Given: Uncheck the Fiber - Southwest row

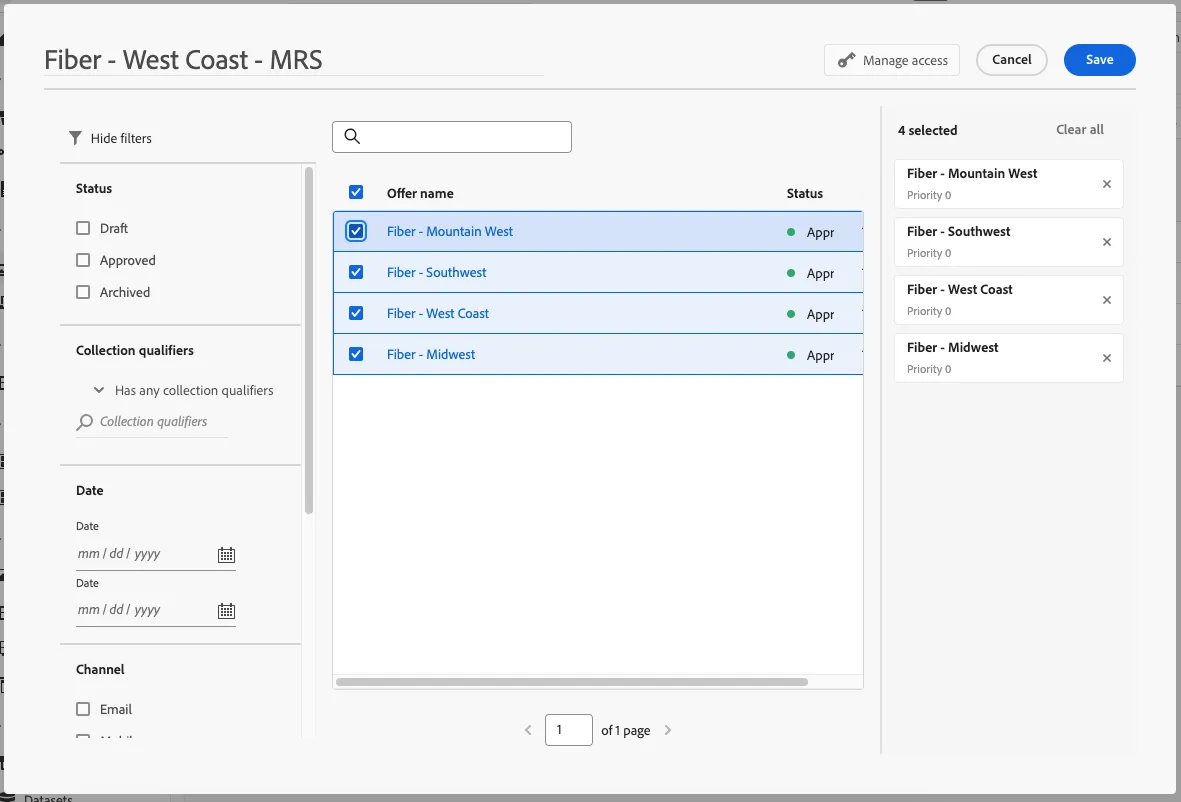Looking at the screenshot, I should pyautogui.click(x=356, y=272).
